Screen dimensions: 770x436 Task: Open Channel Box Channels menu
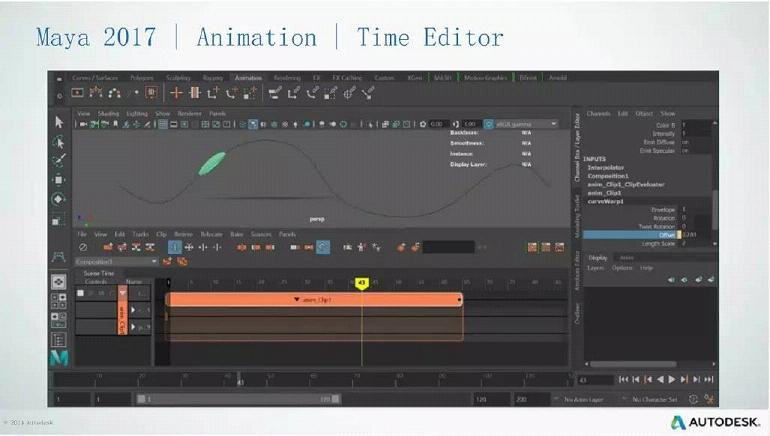pyautogui.click(x=598, y=113)
